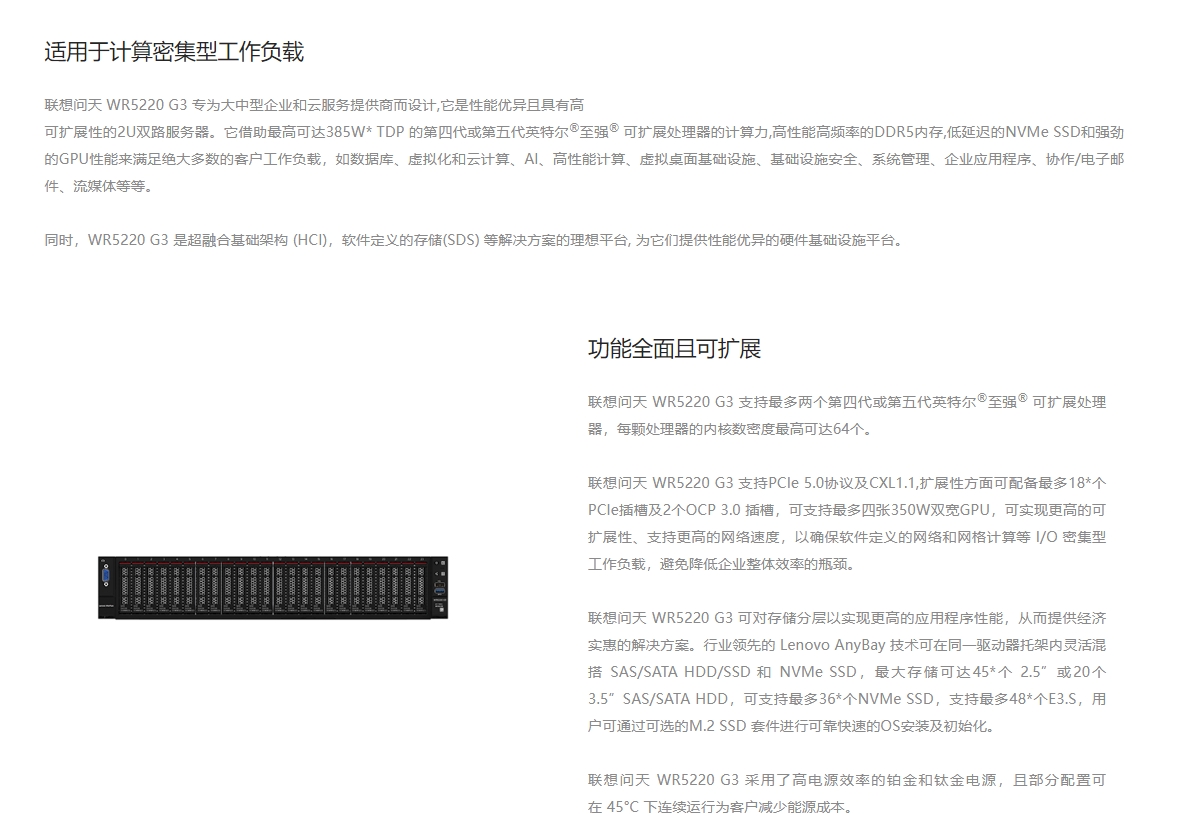The height and width of the screenshot is (831, 1179).
Task: Click heading 适用于计算密集型工作负载
Action: 174,52
